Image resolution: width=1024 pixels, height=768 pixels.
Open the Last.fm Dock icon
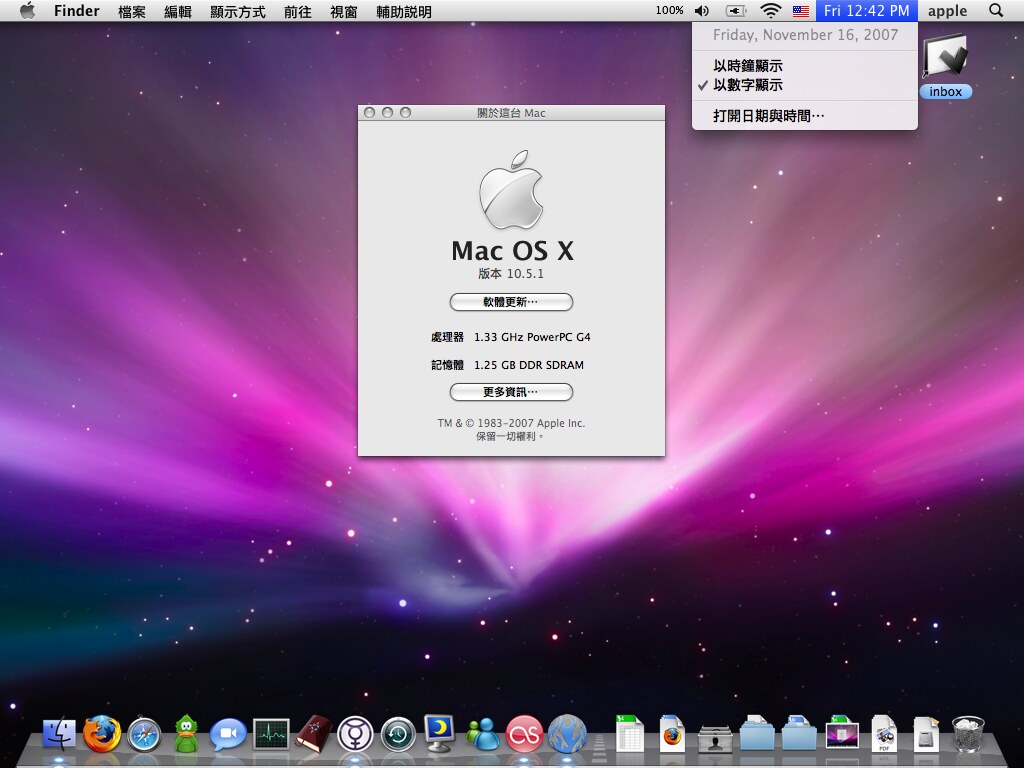tap(523, 735)
